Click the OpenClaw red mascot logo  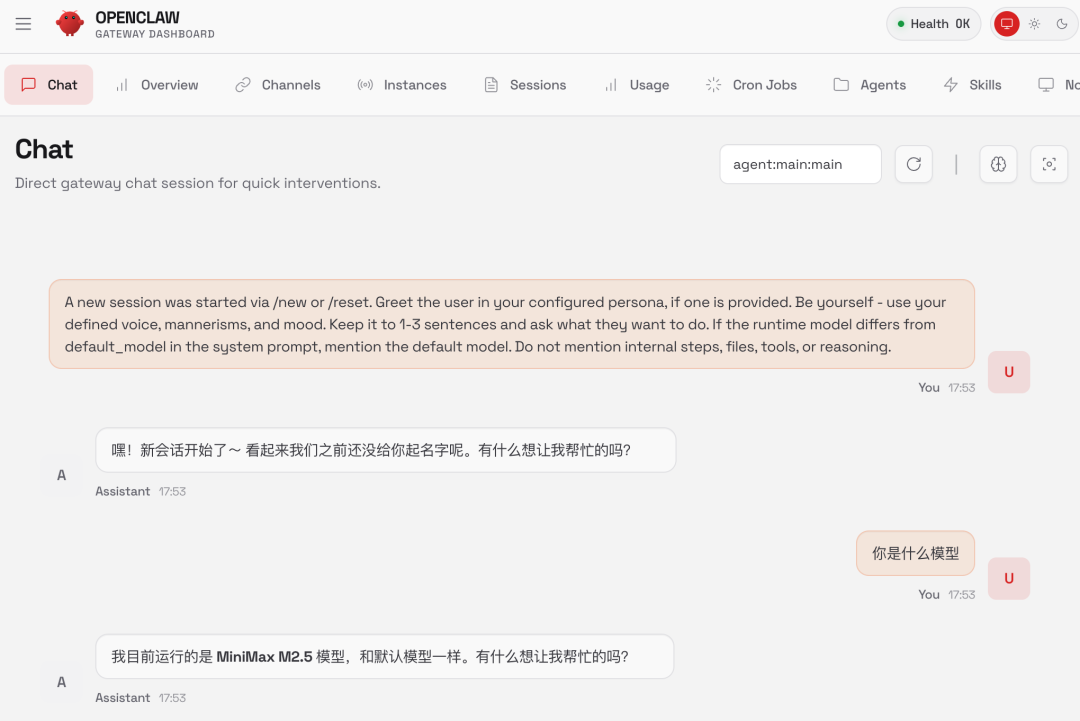(x=69, y=24)
